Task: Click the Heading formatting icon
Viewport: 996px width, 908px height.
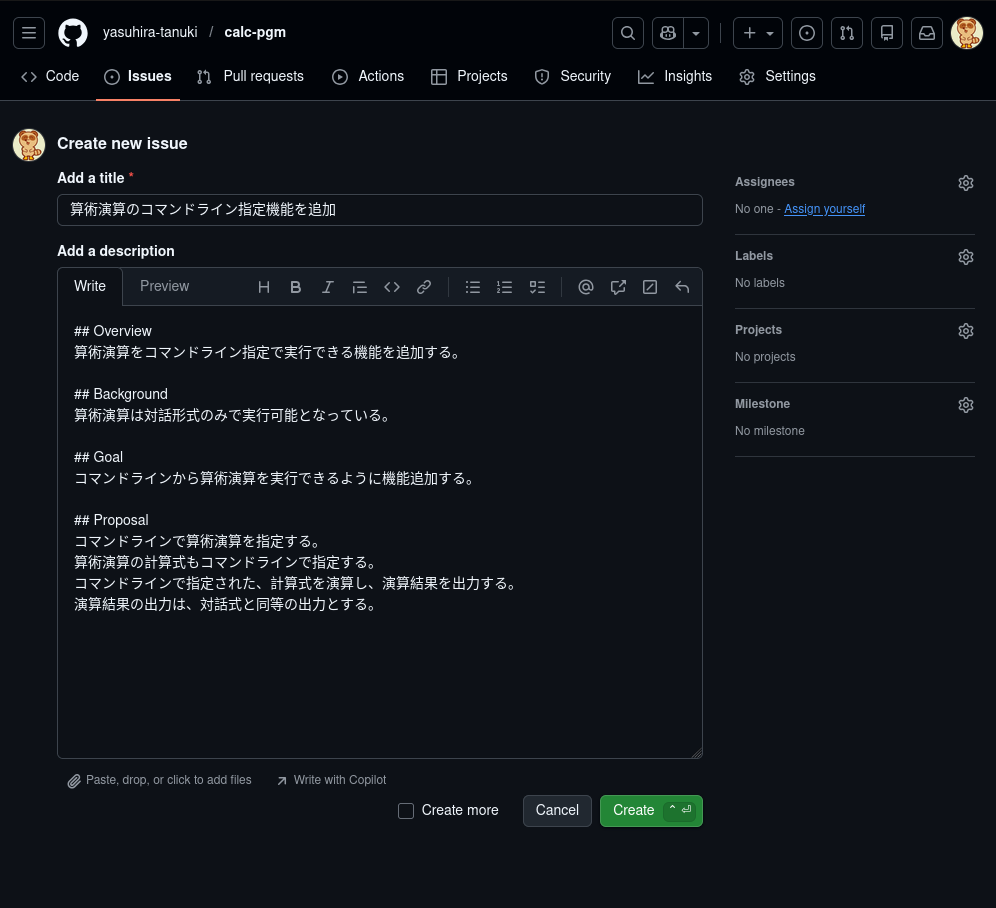Action: click(x=264, y=287)
